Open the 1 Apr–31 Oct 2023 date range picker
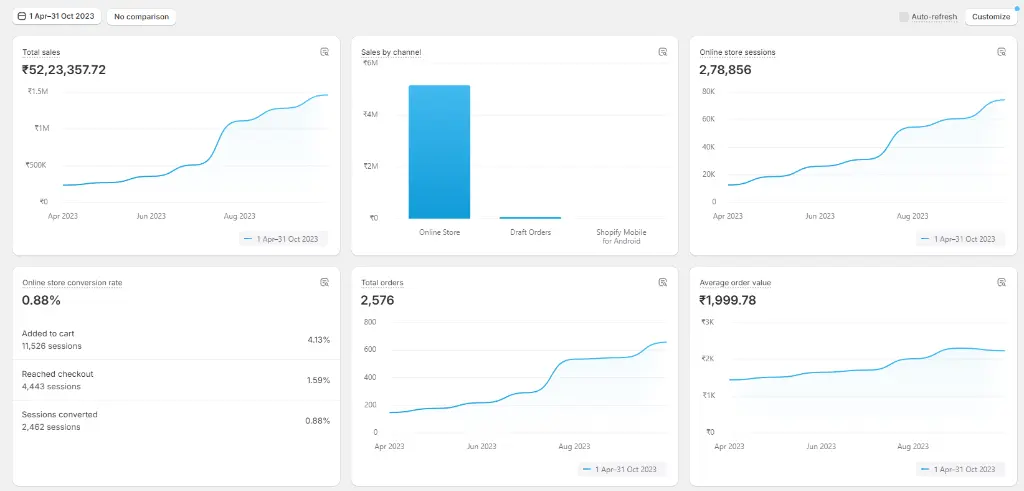 pyautogui.click(x=57, y=16)
